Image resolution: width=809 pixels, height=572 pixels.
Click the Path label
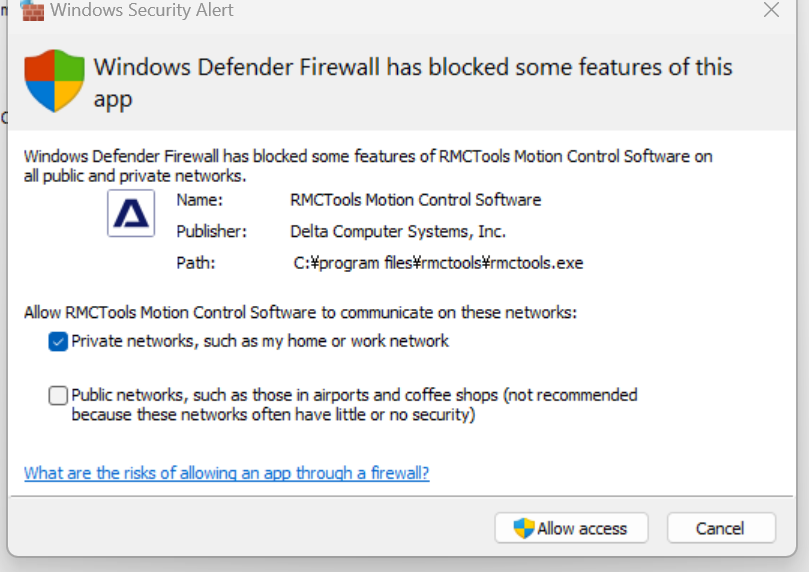196,263
